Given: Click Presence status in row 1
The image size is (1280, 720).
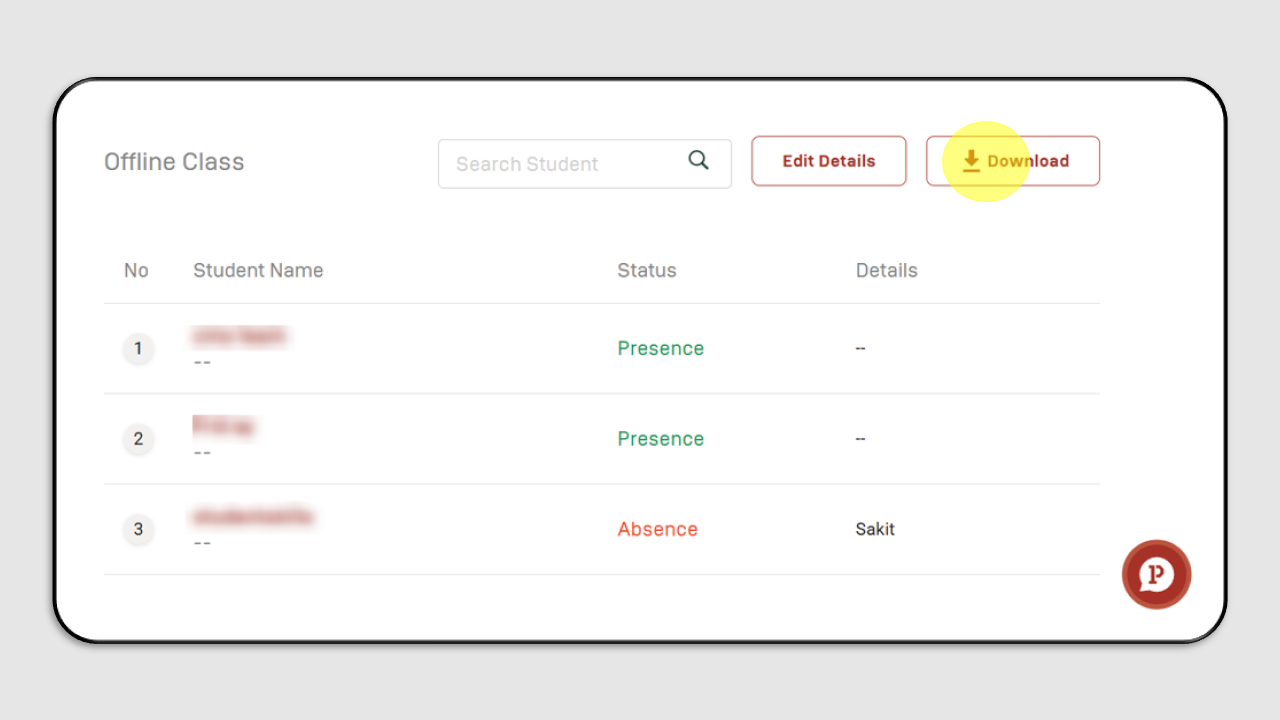Looking at the screenshot, I should [661, 349].
